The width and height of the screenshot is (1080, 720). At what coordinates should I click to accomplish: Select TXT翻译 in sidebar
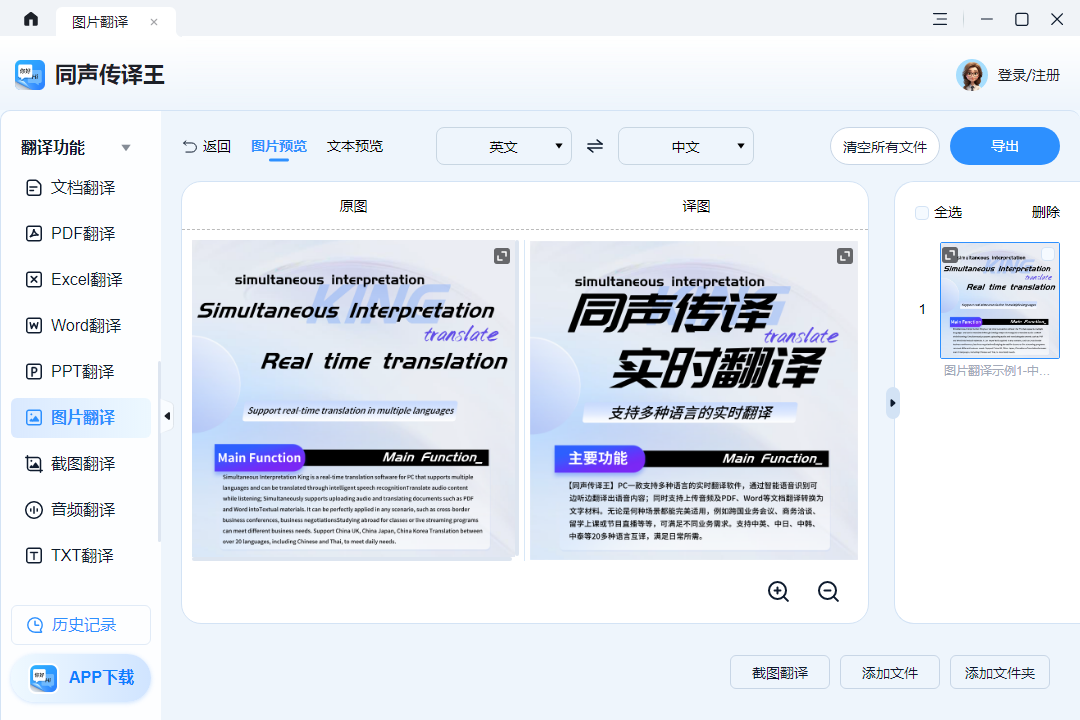pyautogui.click(x=81, y=555)
